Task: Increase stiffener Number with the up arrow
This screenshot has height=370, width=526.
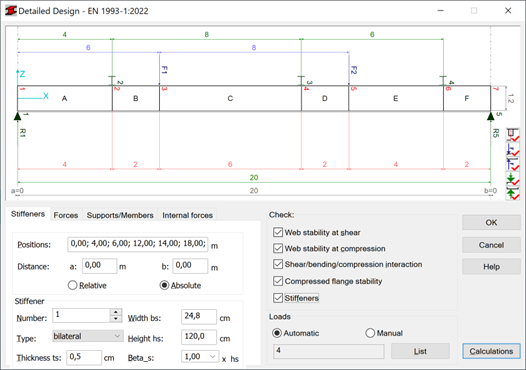Action: 116,312
